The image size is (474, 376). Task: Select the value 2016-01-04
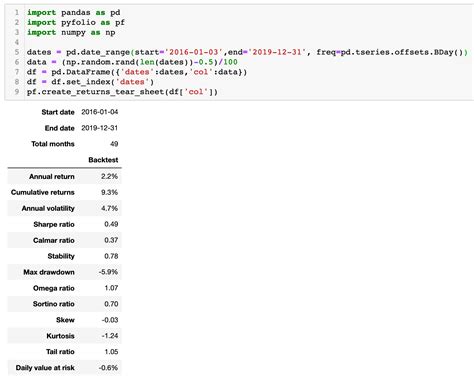click(x=100, y=112)
